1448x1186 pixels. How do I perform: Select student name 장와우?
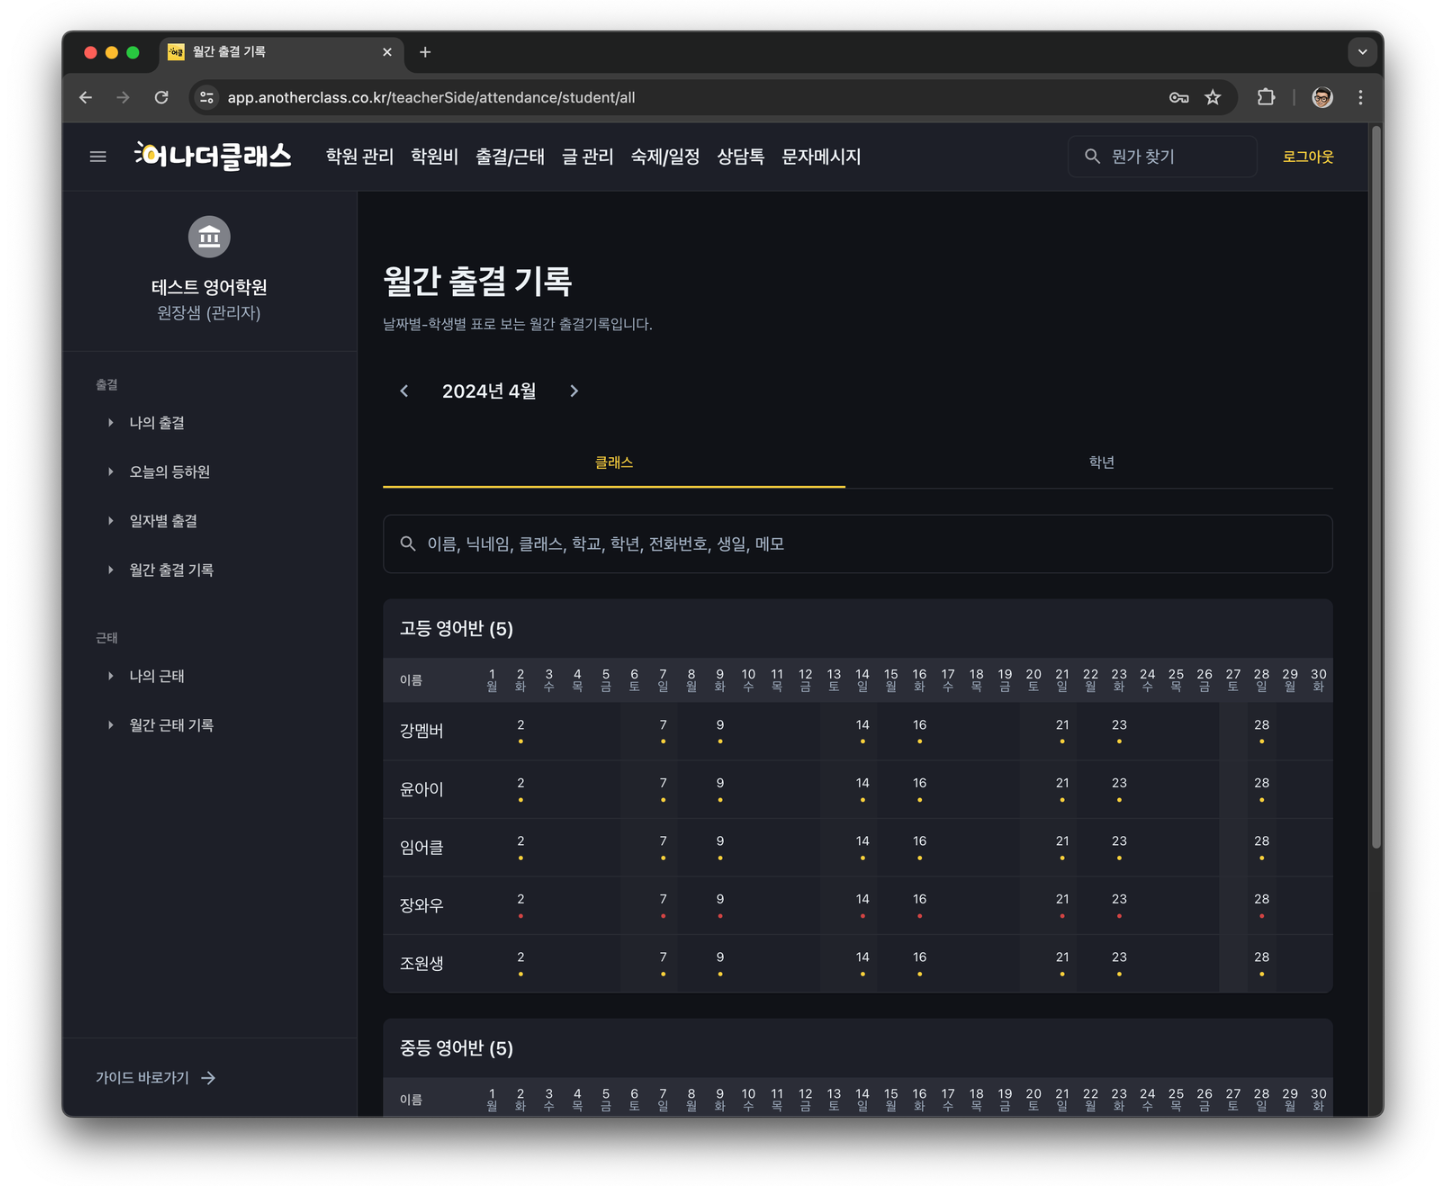click(x=421, y=906)
